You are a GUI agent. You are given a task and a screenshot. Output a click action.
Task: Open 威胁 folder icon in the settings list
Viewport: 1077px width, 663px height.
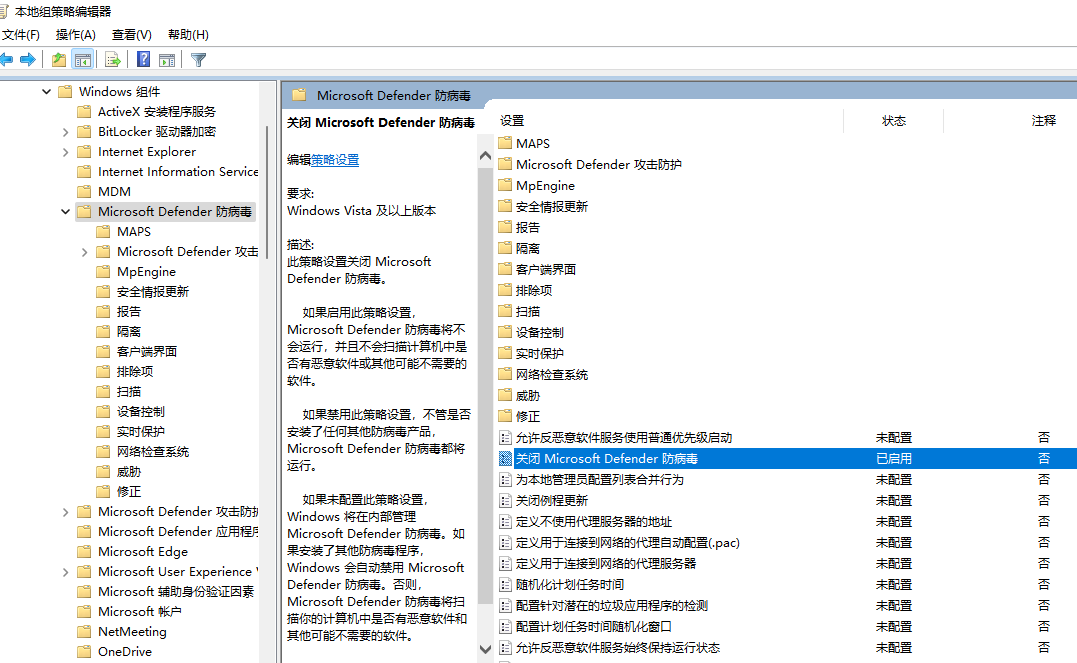[x=505, y=395]
